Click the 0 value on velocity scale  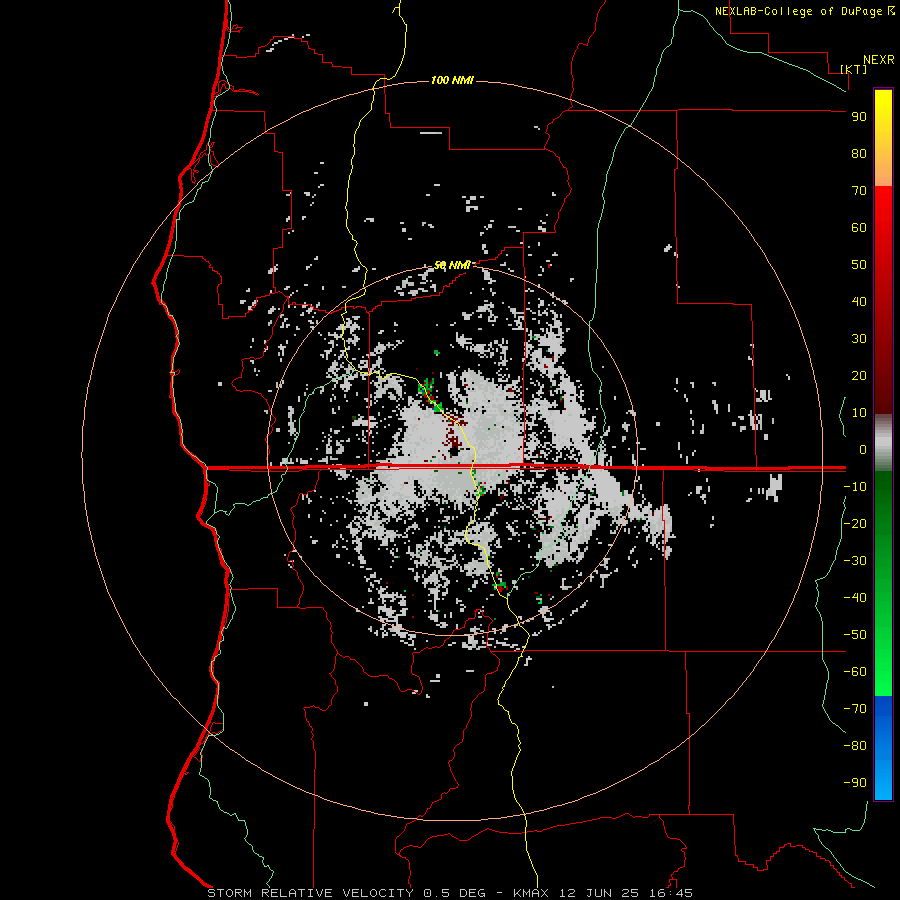point(863,449)
